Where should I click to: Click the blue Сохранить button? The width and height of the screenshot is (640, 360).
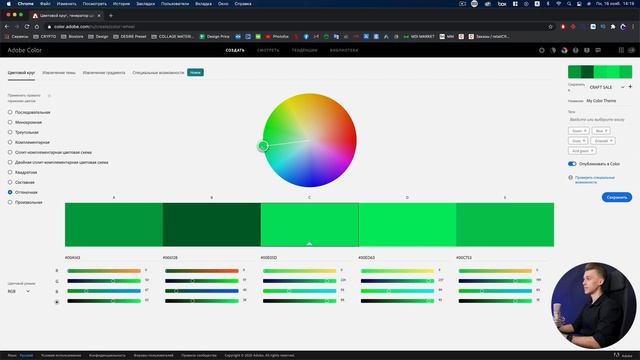[616, 197]
